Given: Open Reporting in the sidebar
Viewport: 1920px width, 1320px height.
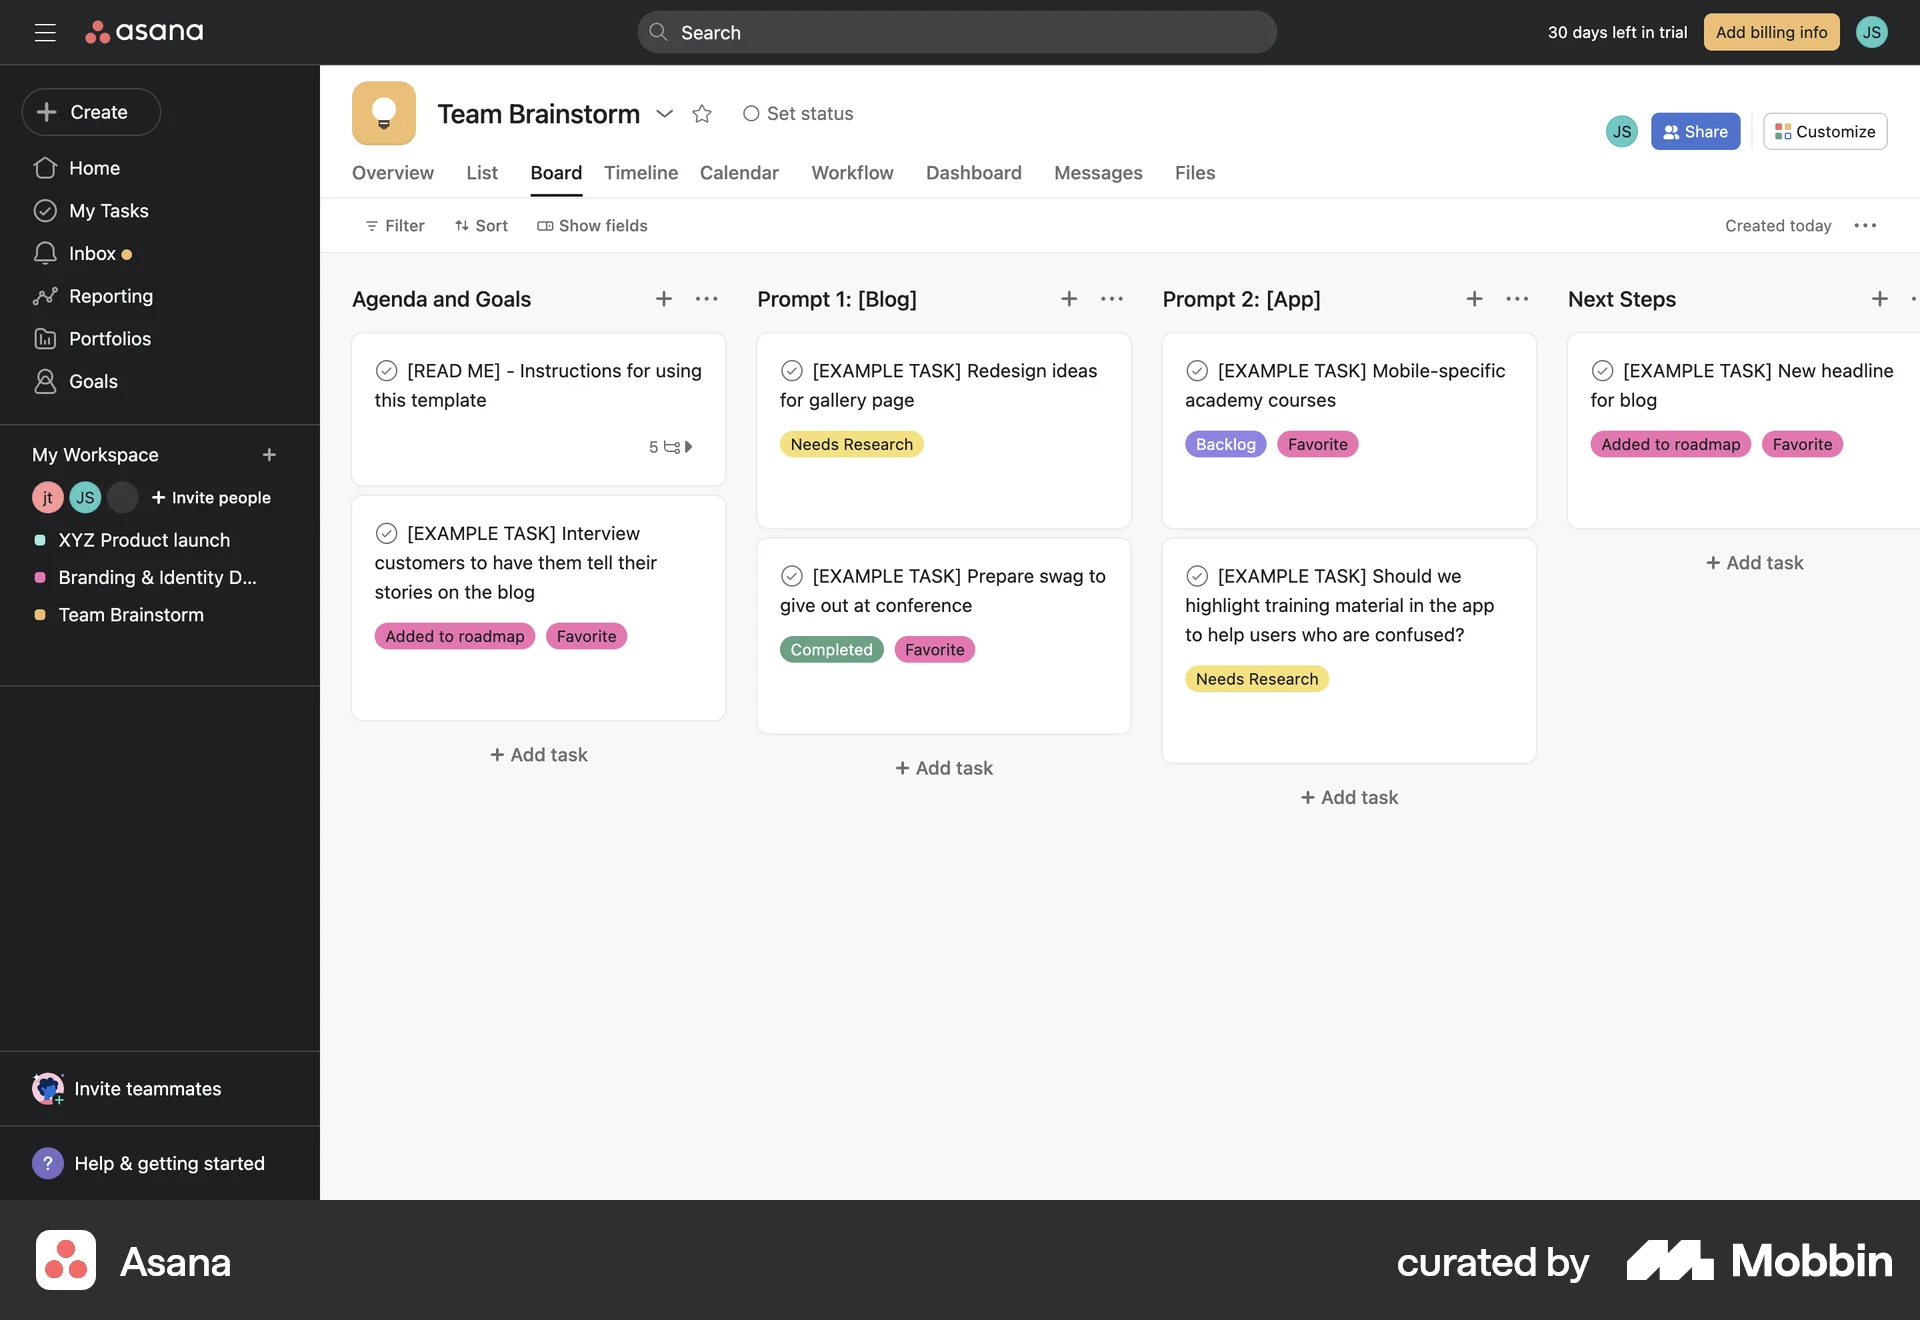Looking at the screenshot, I should [111, 296].
